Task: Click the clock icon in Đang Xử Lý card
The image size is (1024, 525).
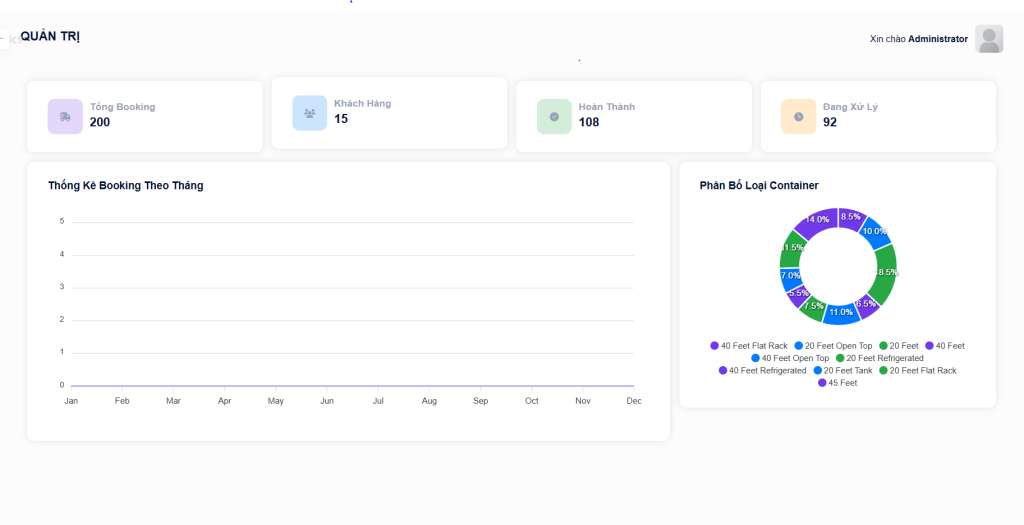Action: pyautogui.click(x=798, y=116)
